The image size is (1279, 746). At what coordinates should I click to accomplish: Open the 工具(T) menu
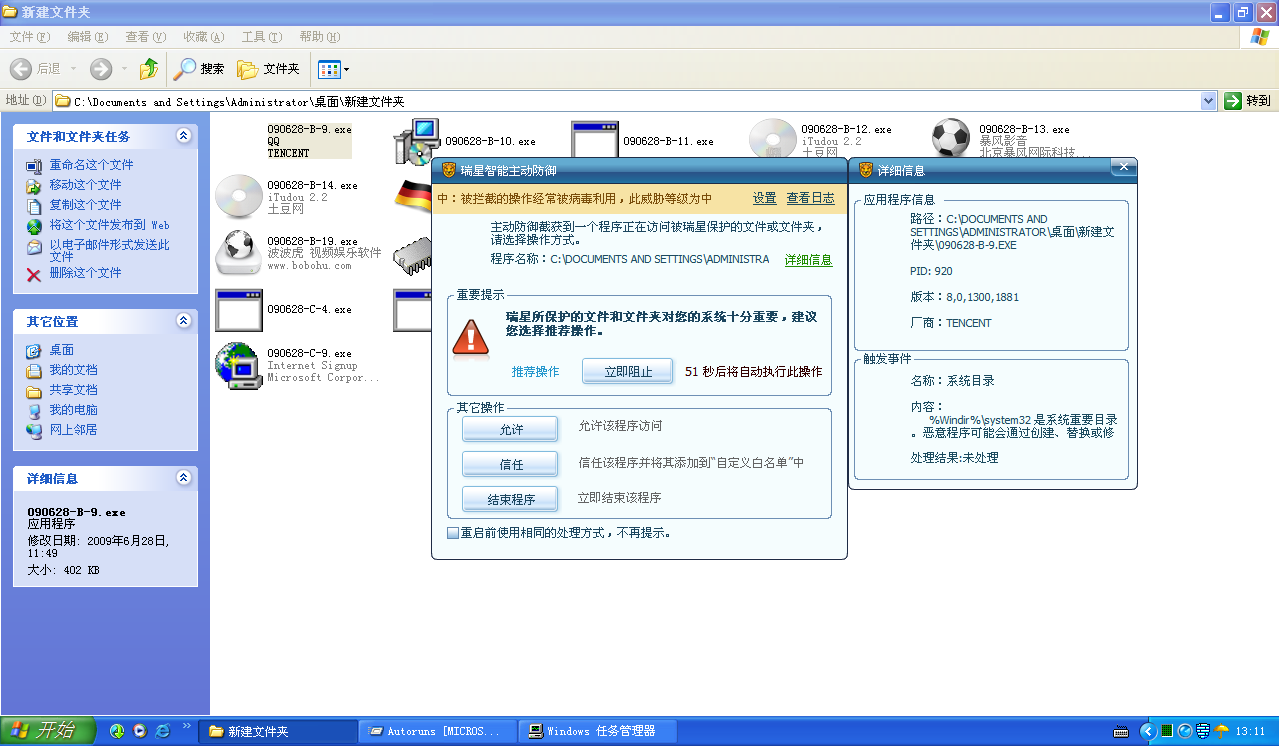point(261,37)
